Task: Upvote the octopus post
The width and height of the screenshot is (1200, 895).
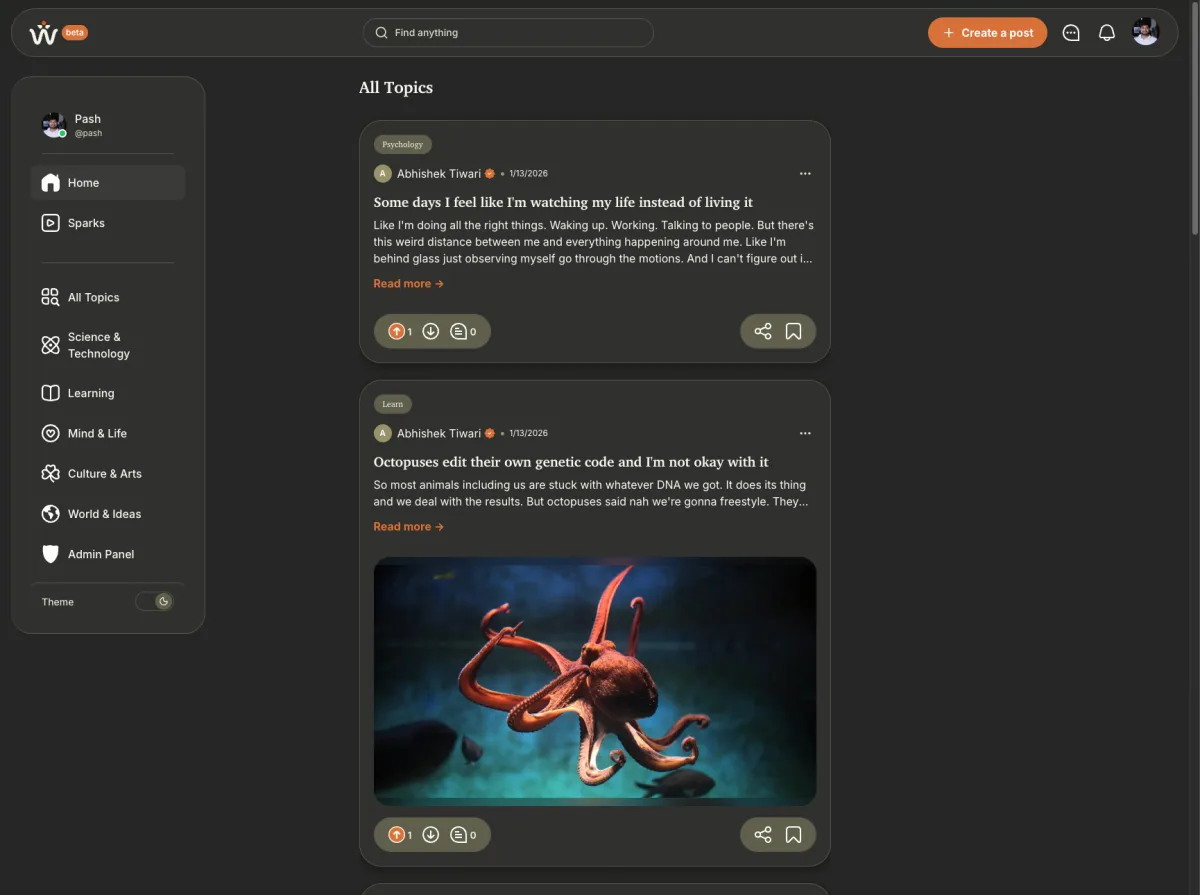Action: [396, 834]
